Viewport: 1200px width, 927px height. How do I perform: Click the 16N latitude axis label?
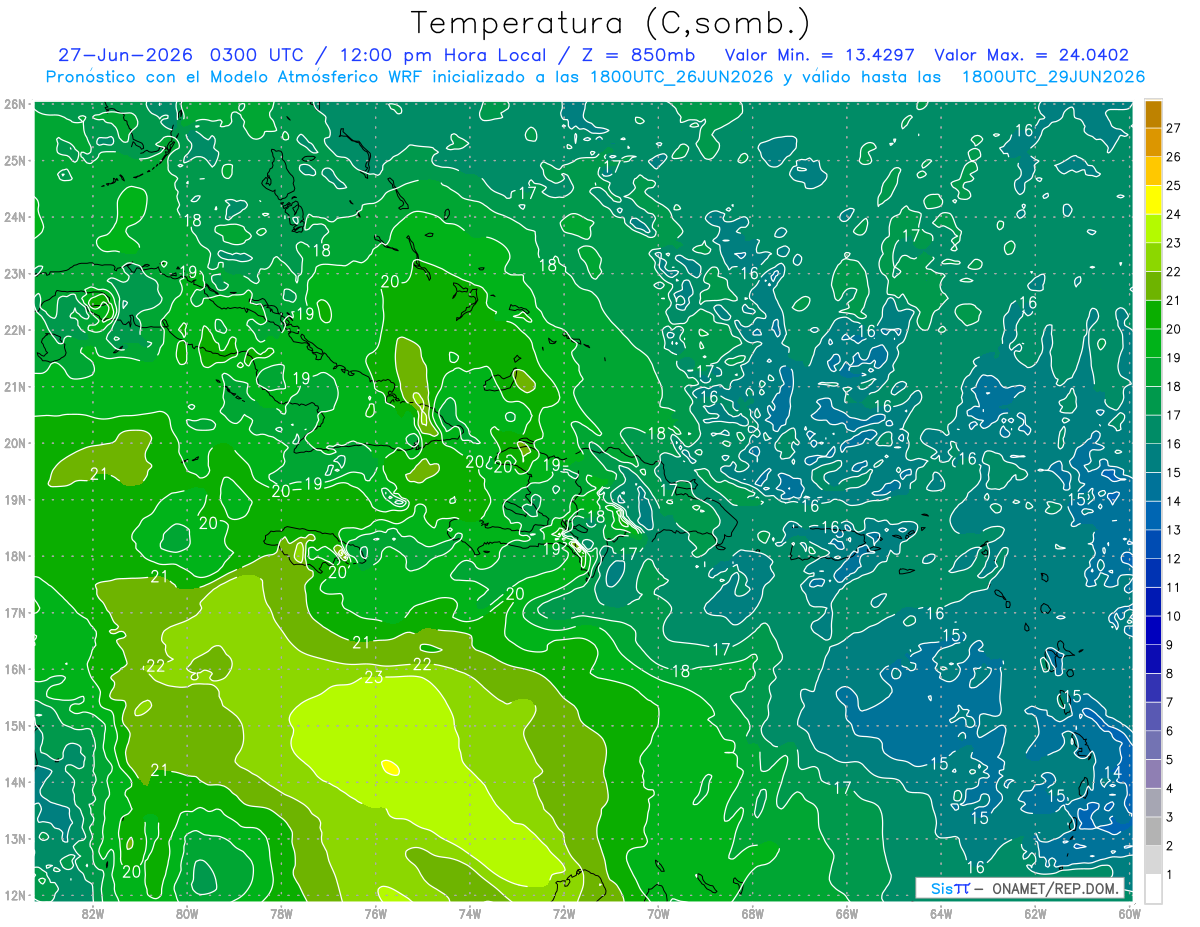click(x=14, y=669)
